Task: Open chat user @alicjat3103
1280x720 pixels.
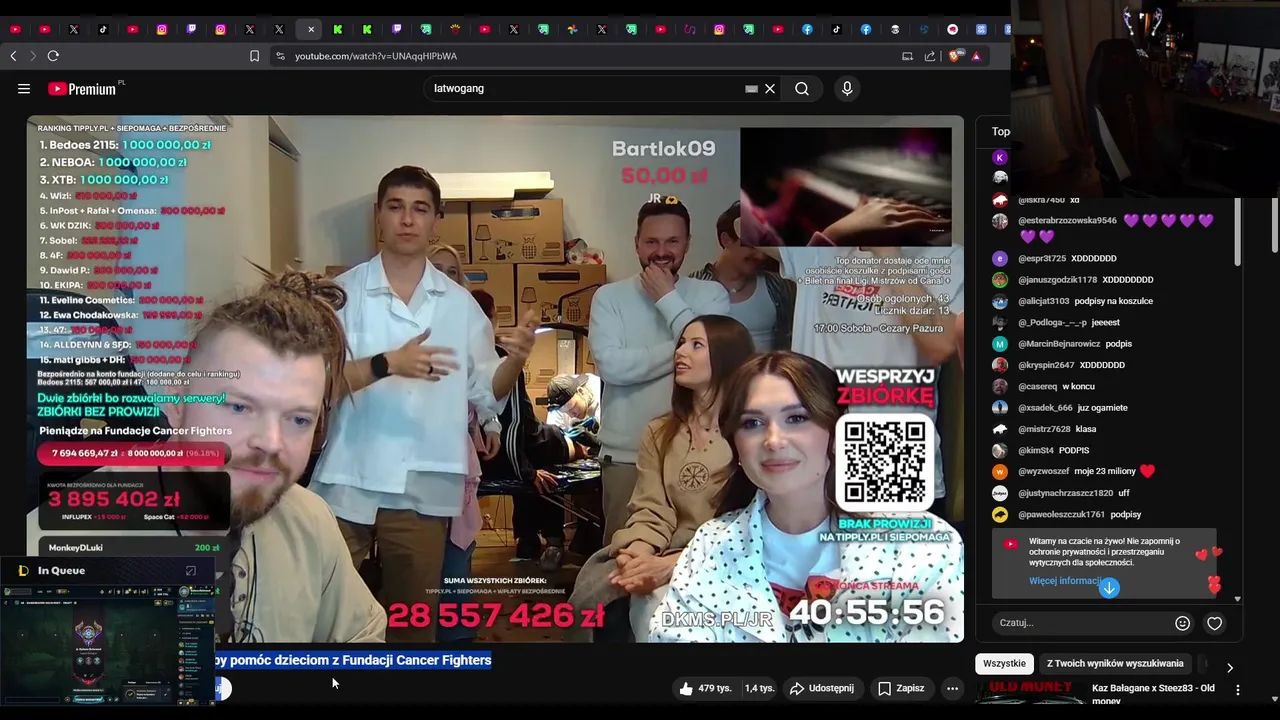Action: pyautogui.click(x=1043, y=301)
